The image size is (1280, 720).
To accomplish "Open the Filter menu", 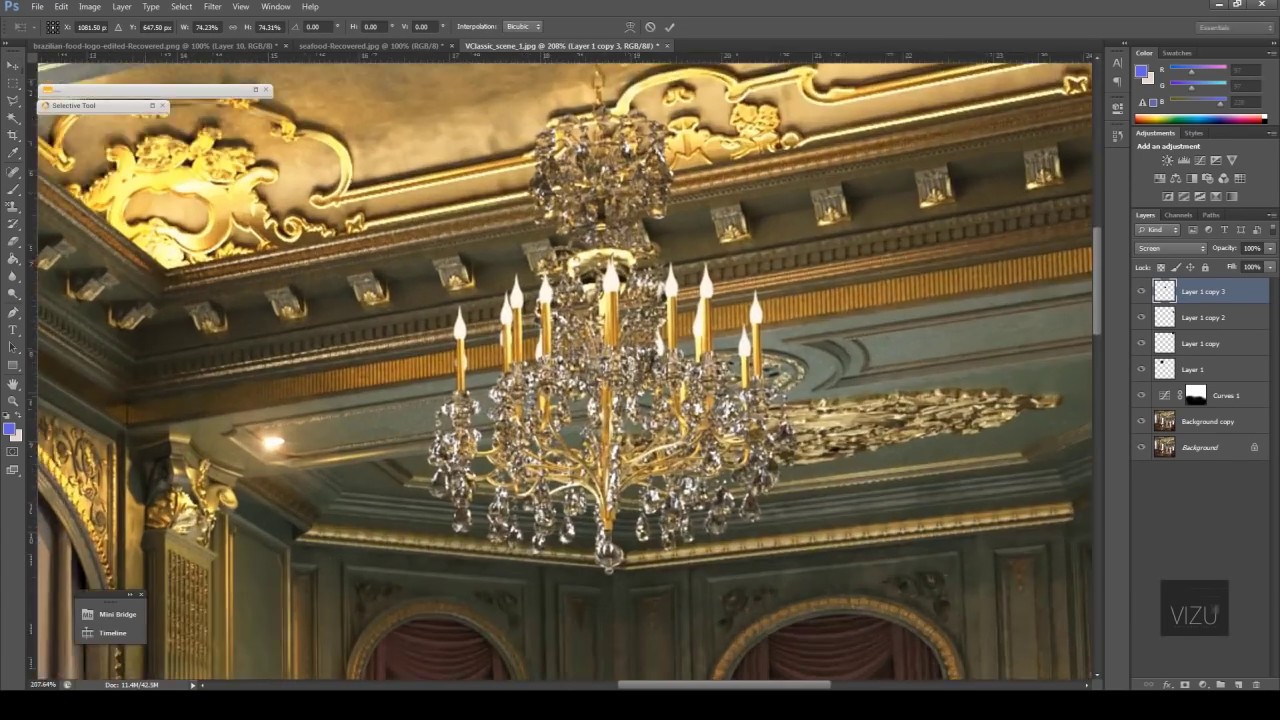I will pyautogui.click(x=212, y=7).
